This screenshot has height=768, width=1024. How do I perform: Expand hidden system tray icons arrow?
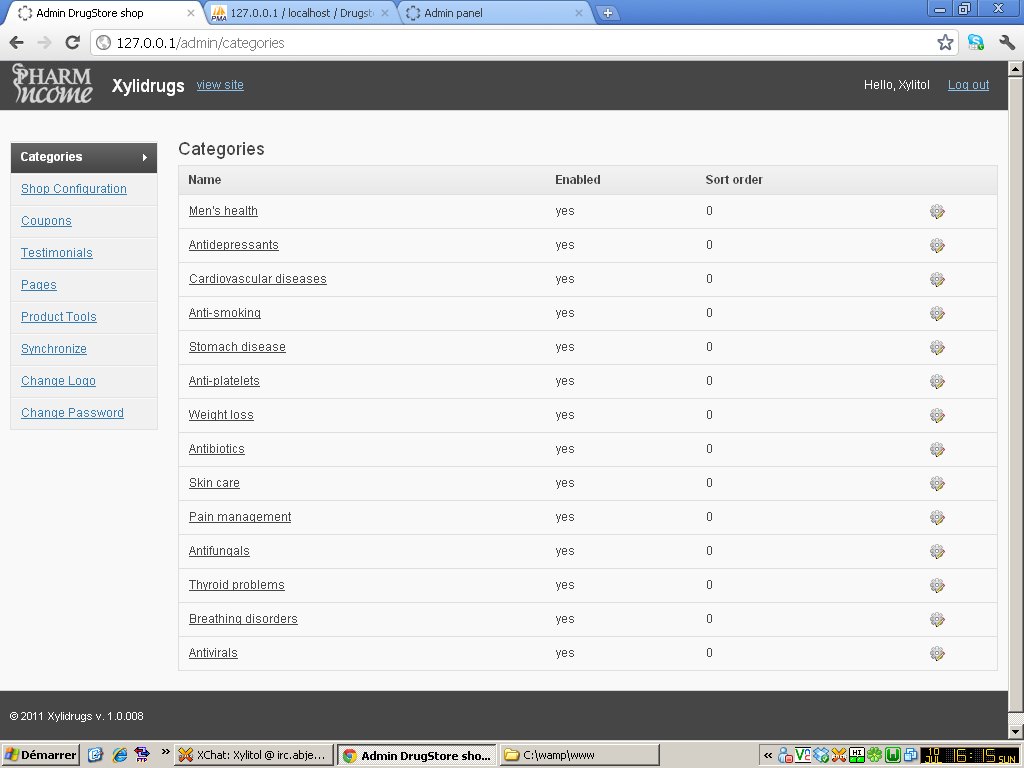[768, 756]
